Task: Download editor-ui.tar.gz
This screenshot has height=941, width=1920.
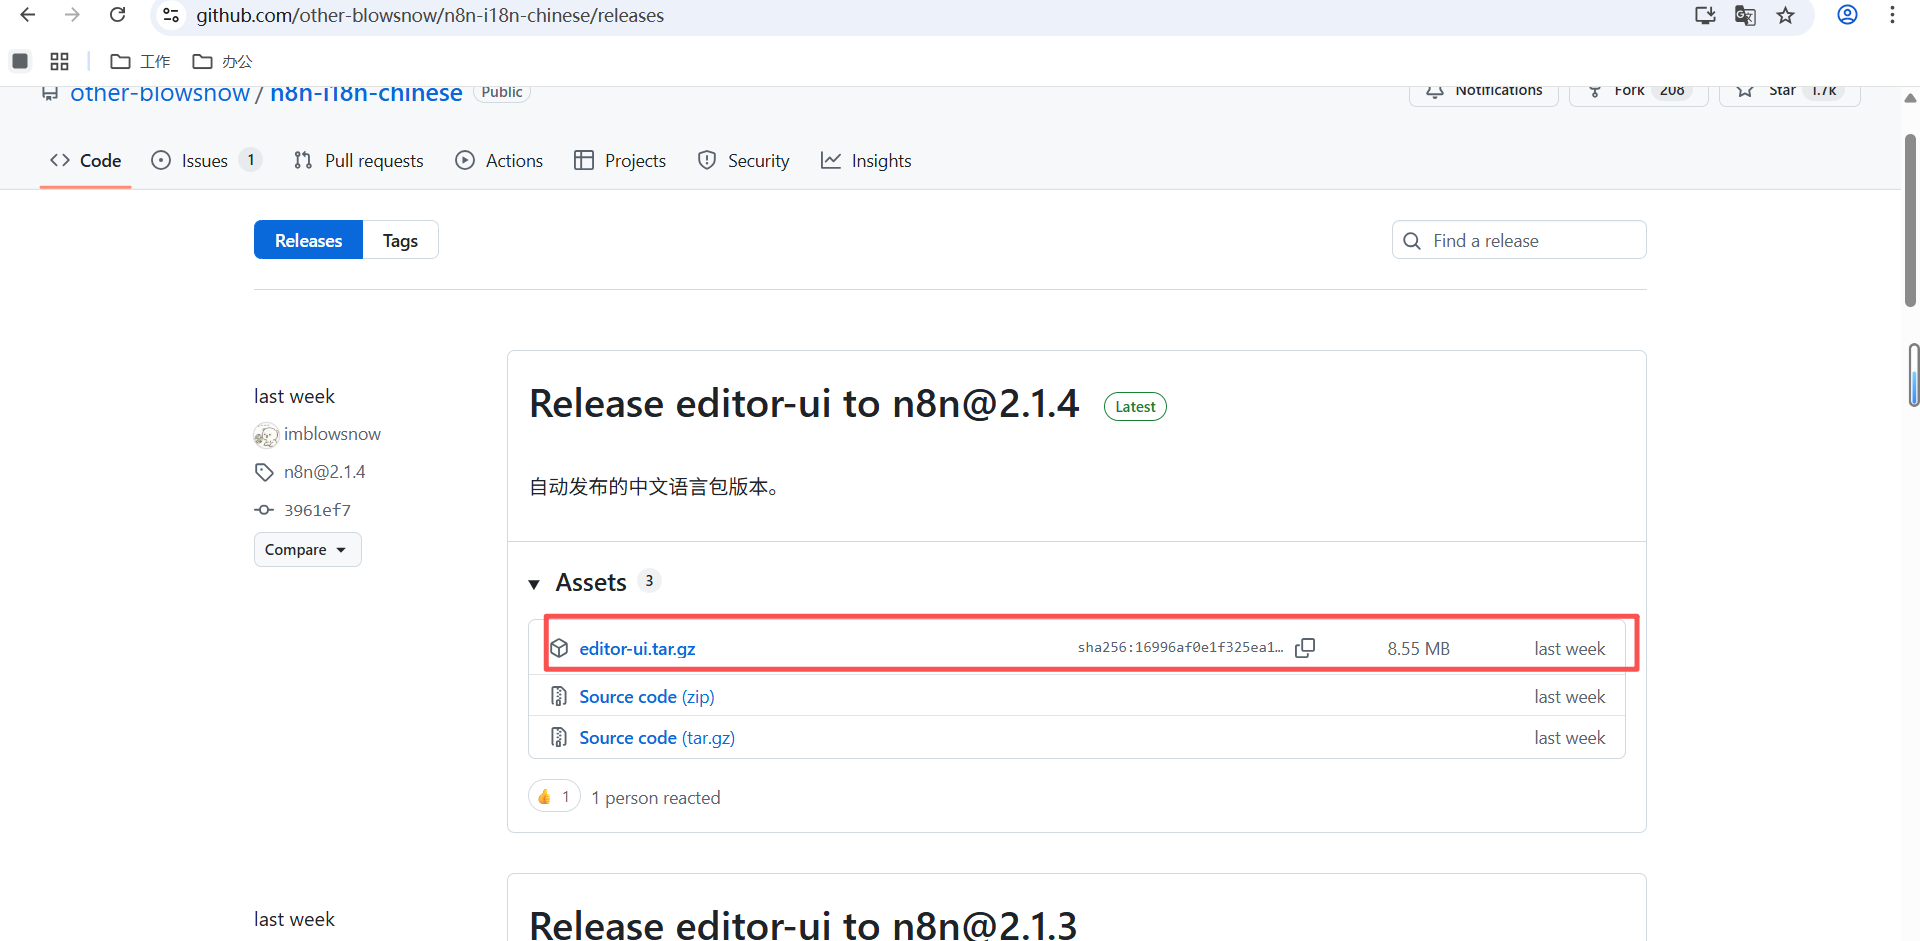Action: point(637,649)
